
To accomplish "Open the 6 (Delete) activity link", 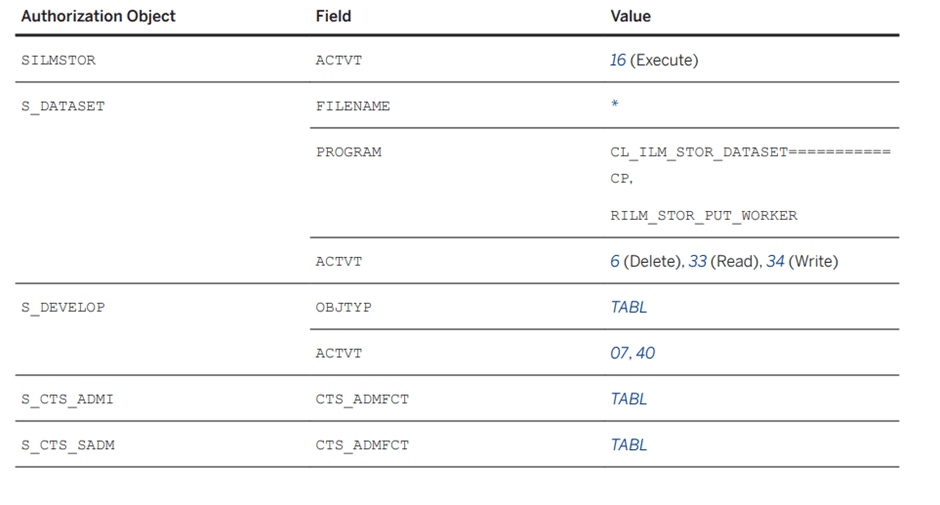I will pos(615,261).
